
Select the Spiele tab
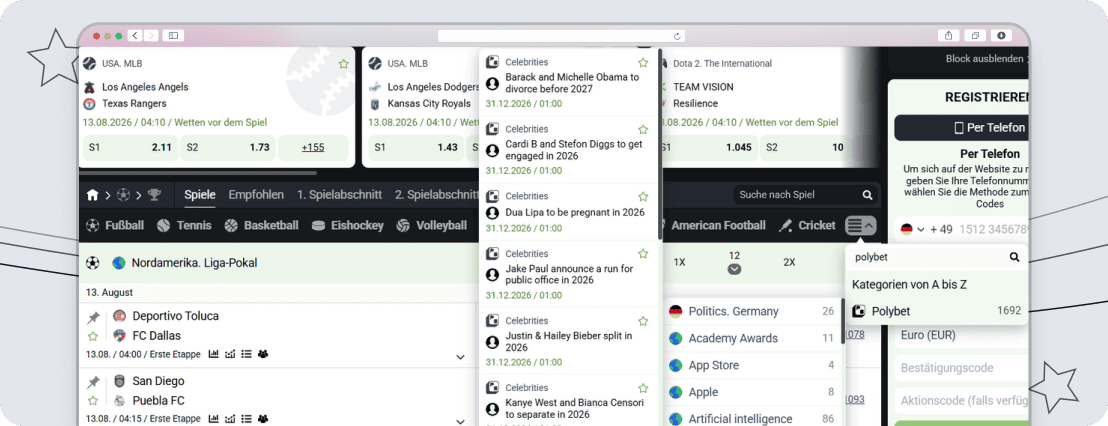tap(200, 195)
